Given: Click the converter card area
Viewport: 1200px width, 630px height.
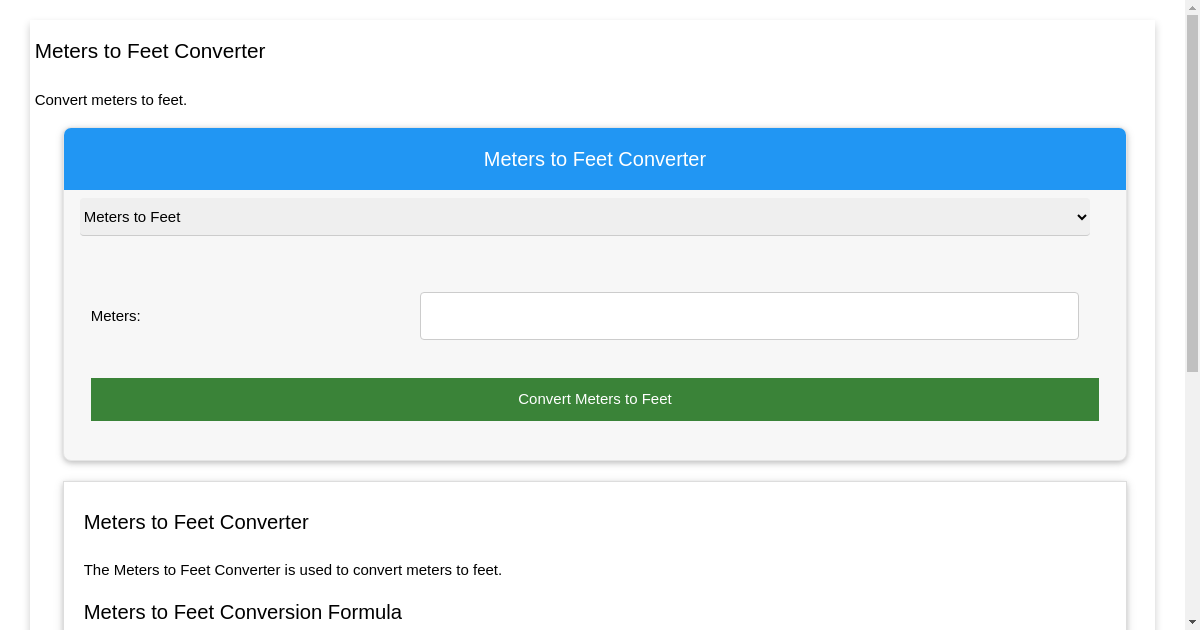Looking at the screenshot, I should click(594, 265).
